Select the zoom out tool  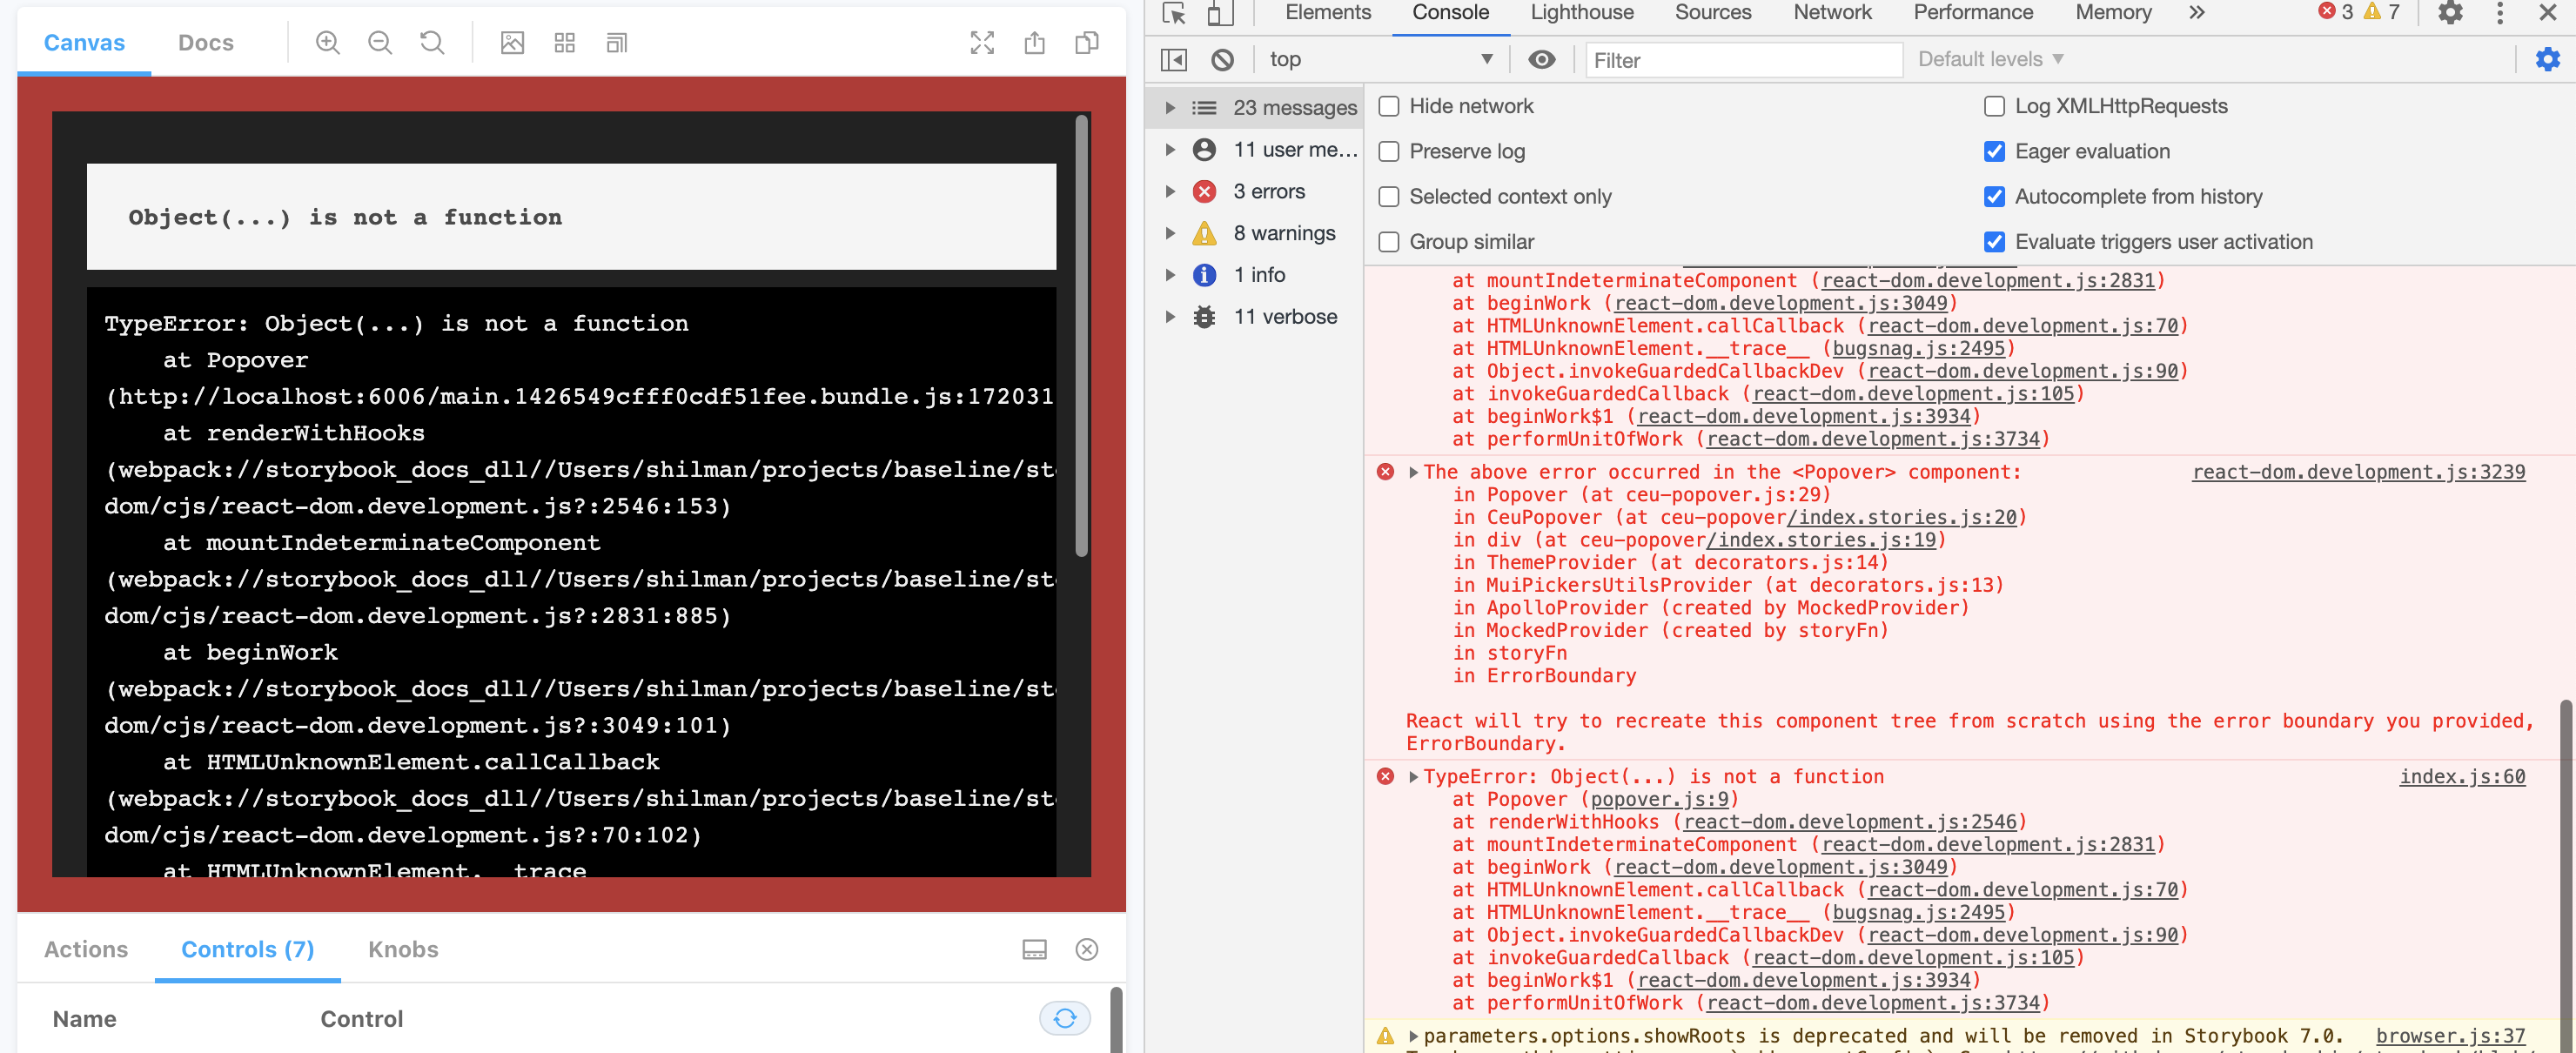[x=379, y=42]
